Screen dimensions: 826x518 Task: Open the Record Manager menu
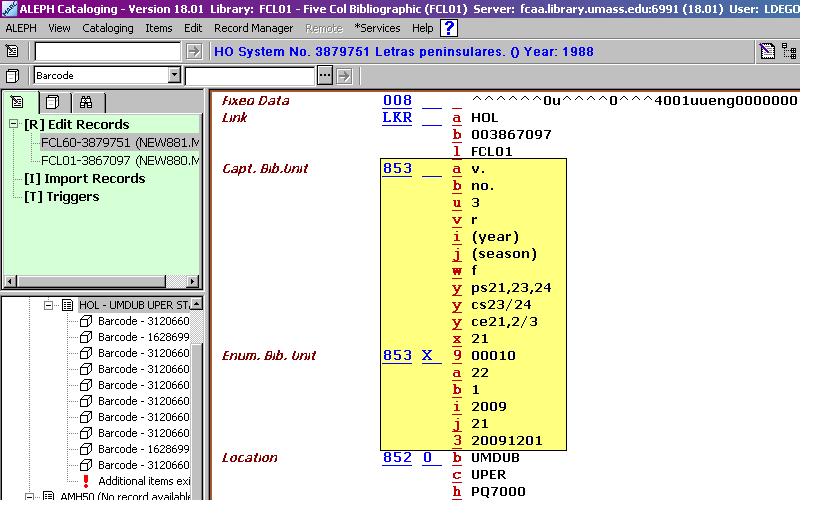pyautogui.click(x=254, y=28)
